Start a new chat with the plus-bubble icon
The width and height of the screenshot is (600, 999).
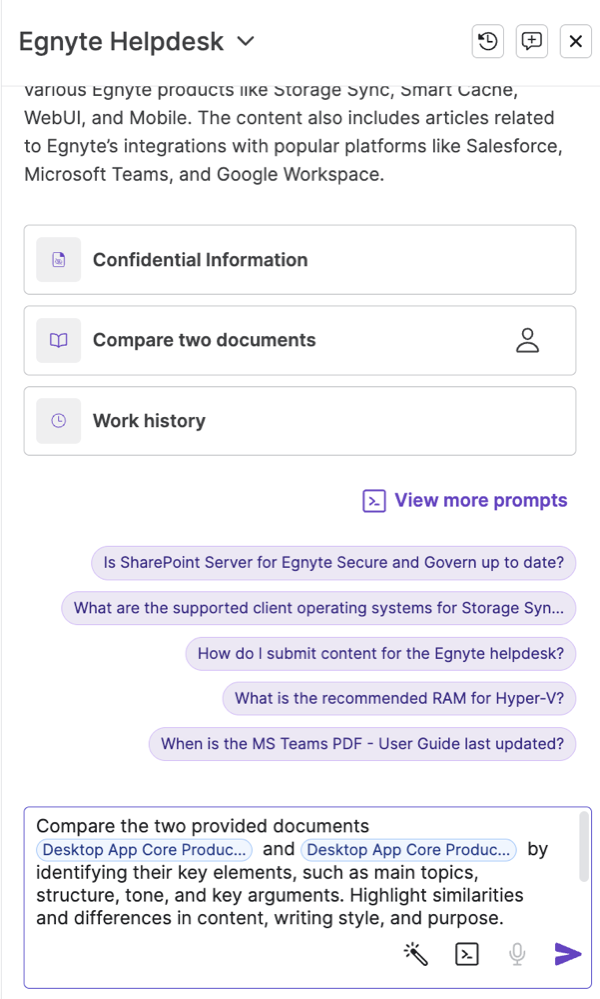[531, 41]
